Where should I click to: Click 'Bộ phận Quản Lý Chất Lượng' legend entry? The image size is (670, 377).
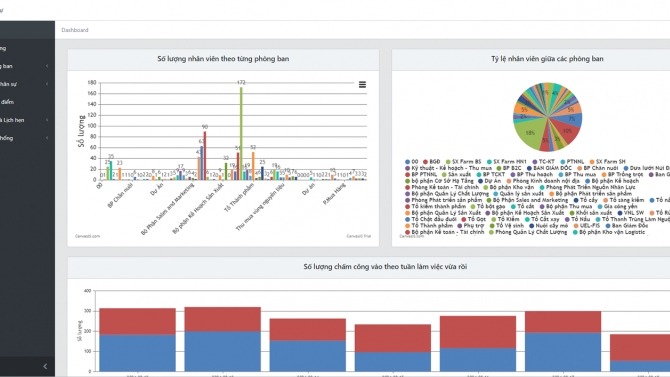pos(447,194)
